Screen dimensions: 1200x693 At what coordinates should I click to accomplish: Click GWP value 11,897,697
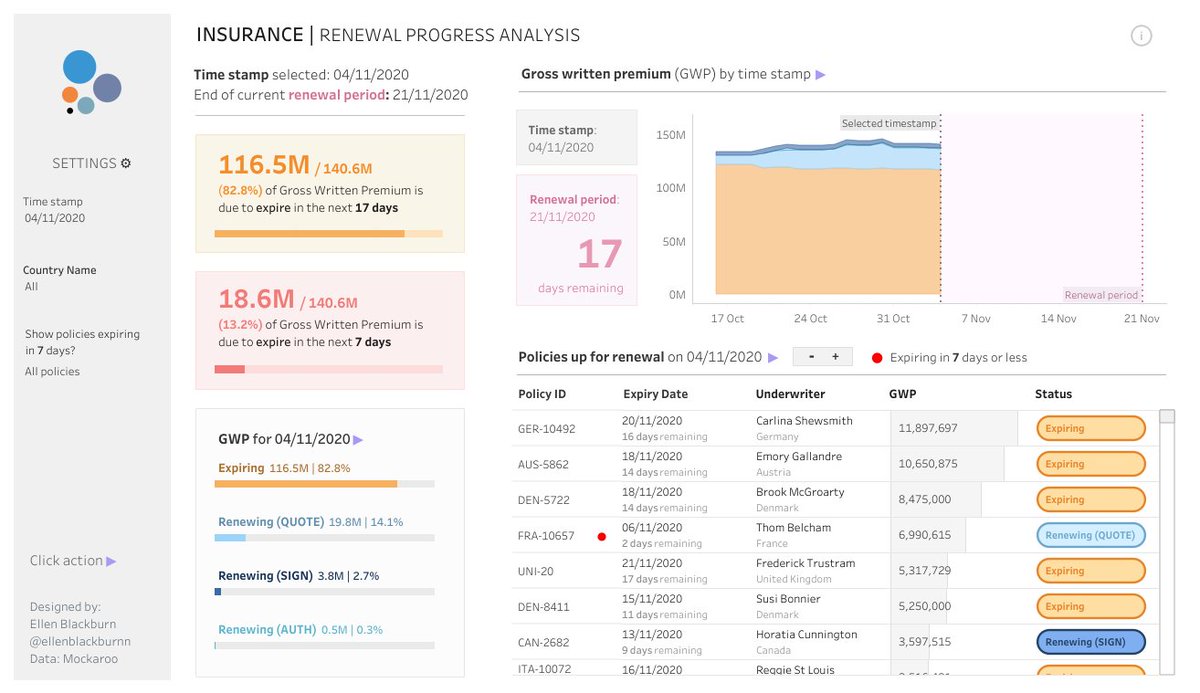pyautogui.click(x=928, y=428)
